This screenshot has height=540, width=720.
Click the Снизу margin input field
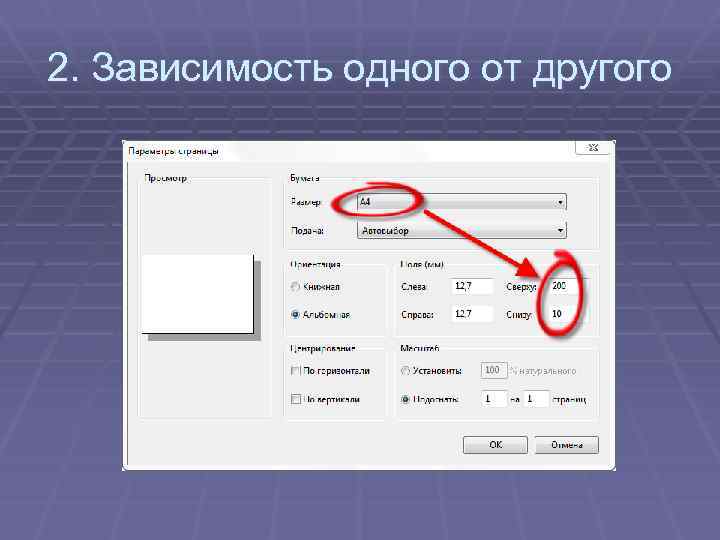coord(566,314)
